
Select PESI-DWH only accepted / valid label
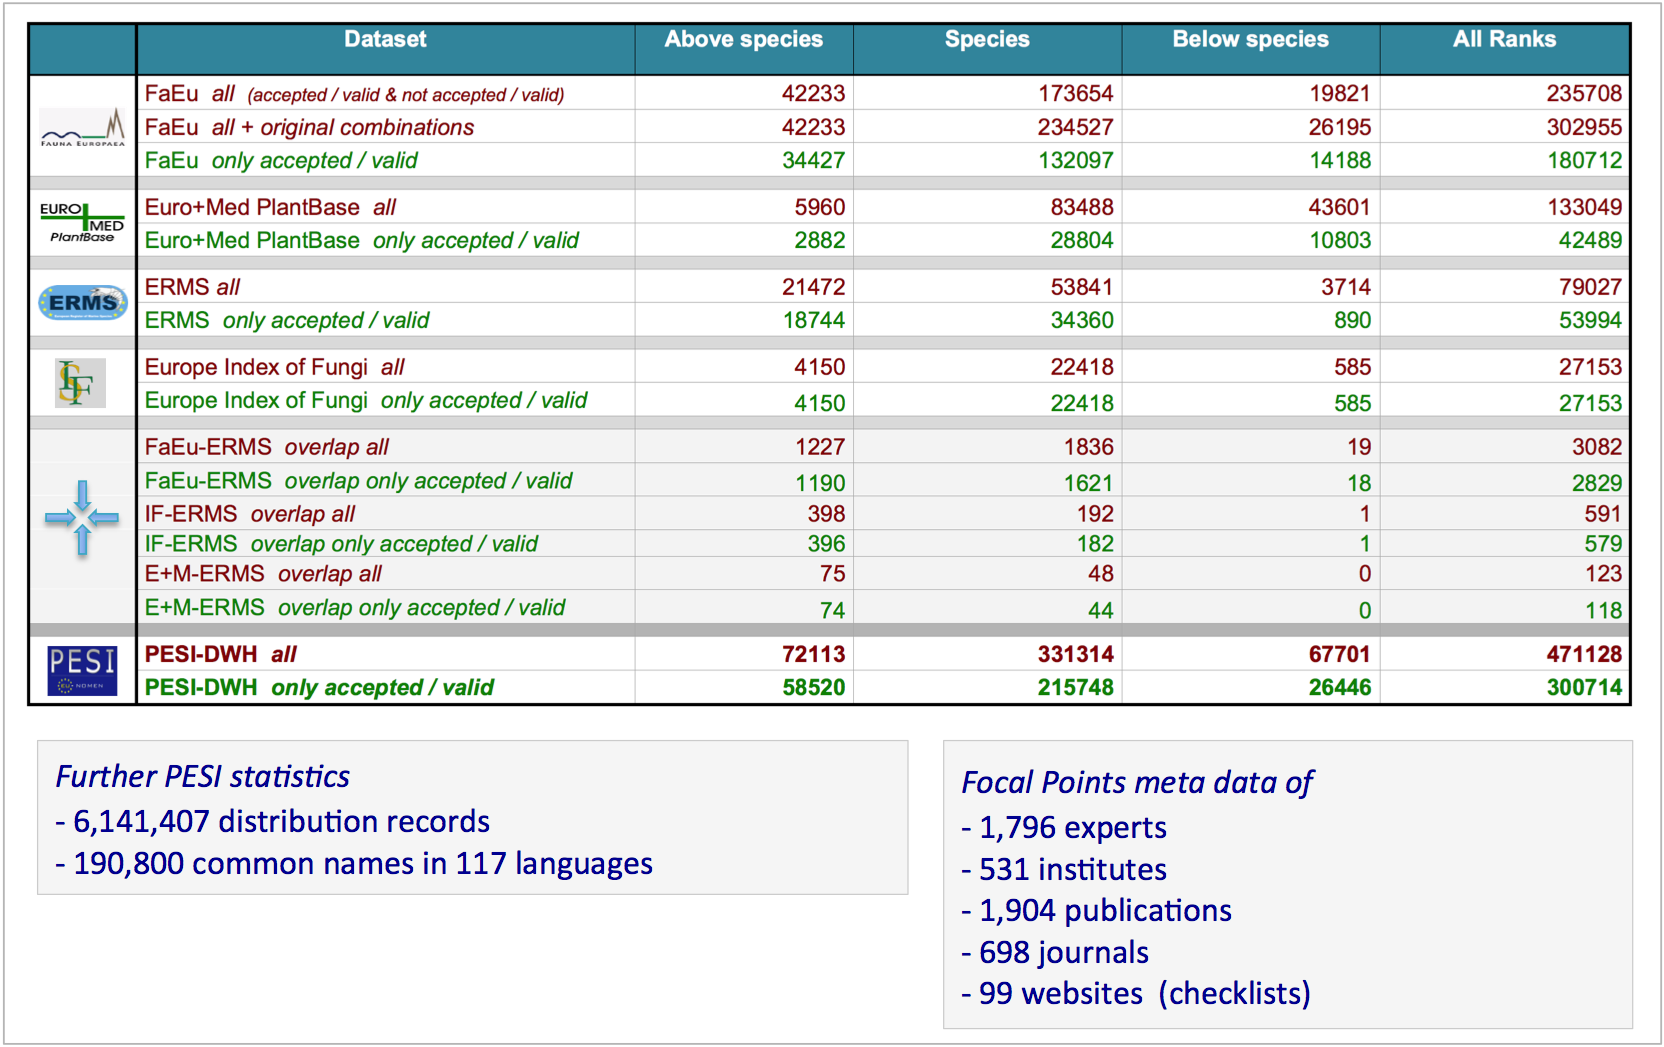[x=319, y=687]
